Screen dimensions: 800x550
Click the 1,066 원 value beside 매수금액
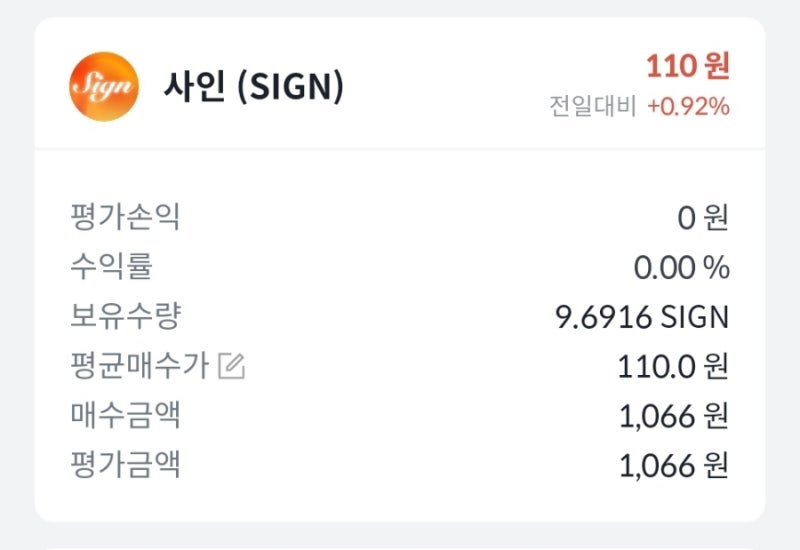coord(675,416)
